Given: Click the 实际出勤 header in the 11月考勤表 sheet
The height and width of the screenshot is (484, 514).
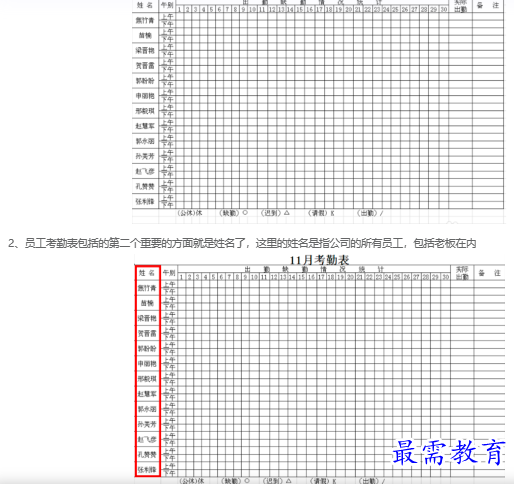Looking at the screenshot, I should [462, 273].
